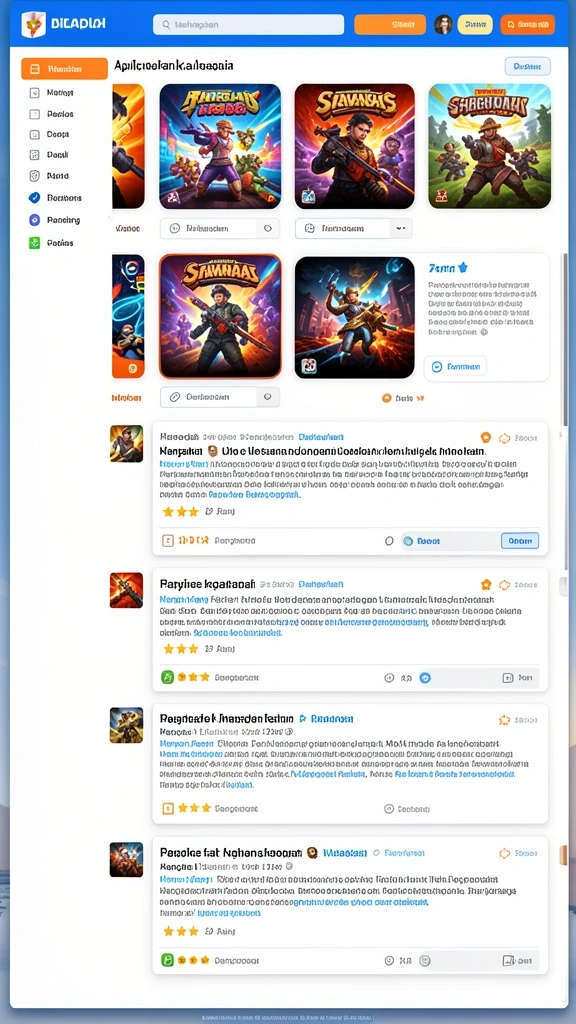Click the pale yellow button in the header
576x1024 pixels.
tap(475, 24)
